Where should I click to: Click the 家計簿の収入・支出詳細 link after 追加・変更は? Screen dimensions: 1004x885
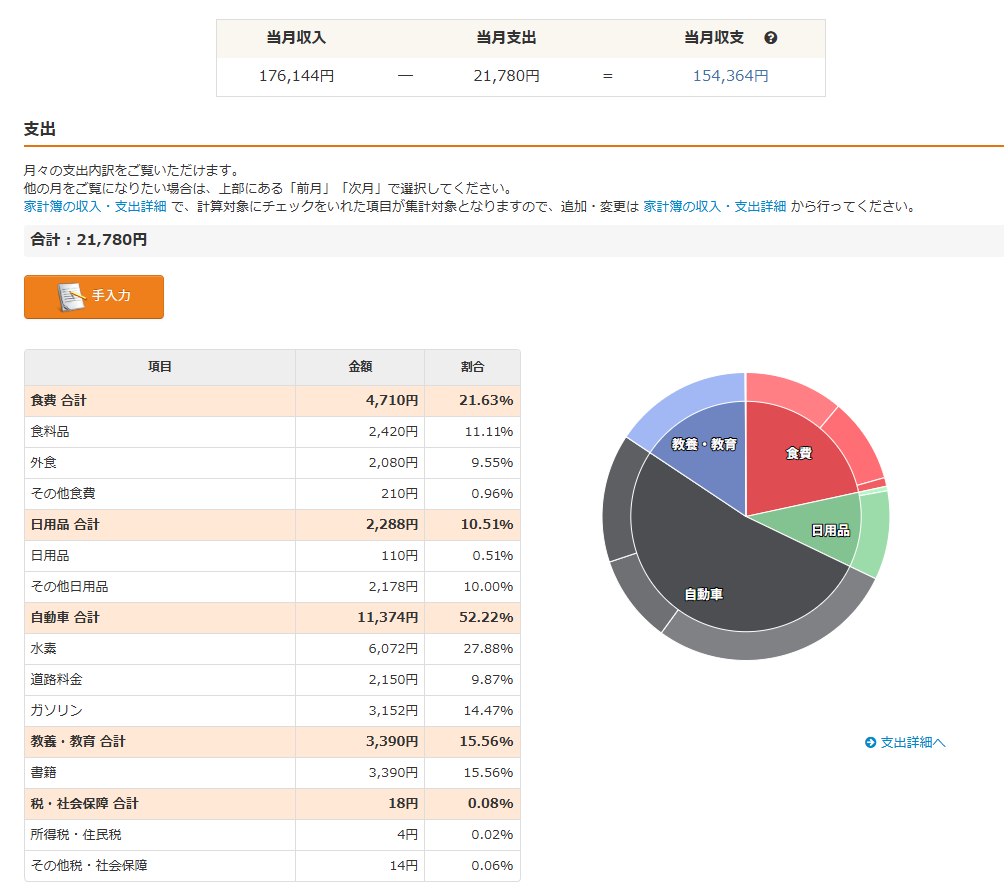714,206
